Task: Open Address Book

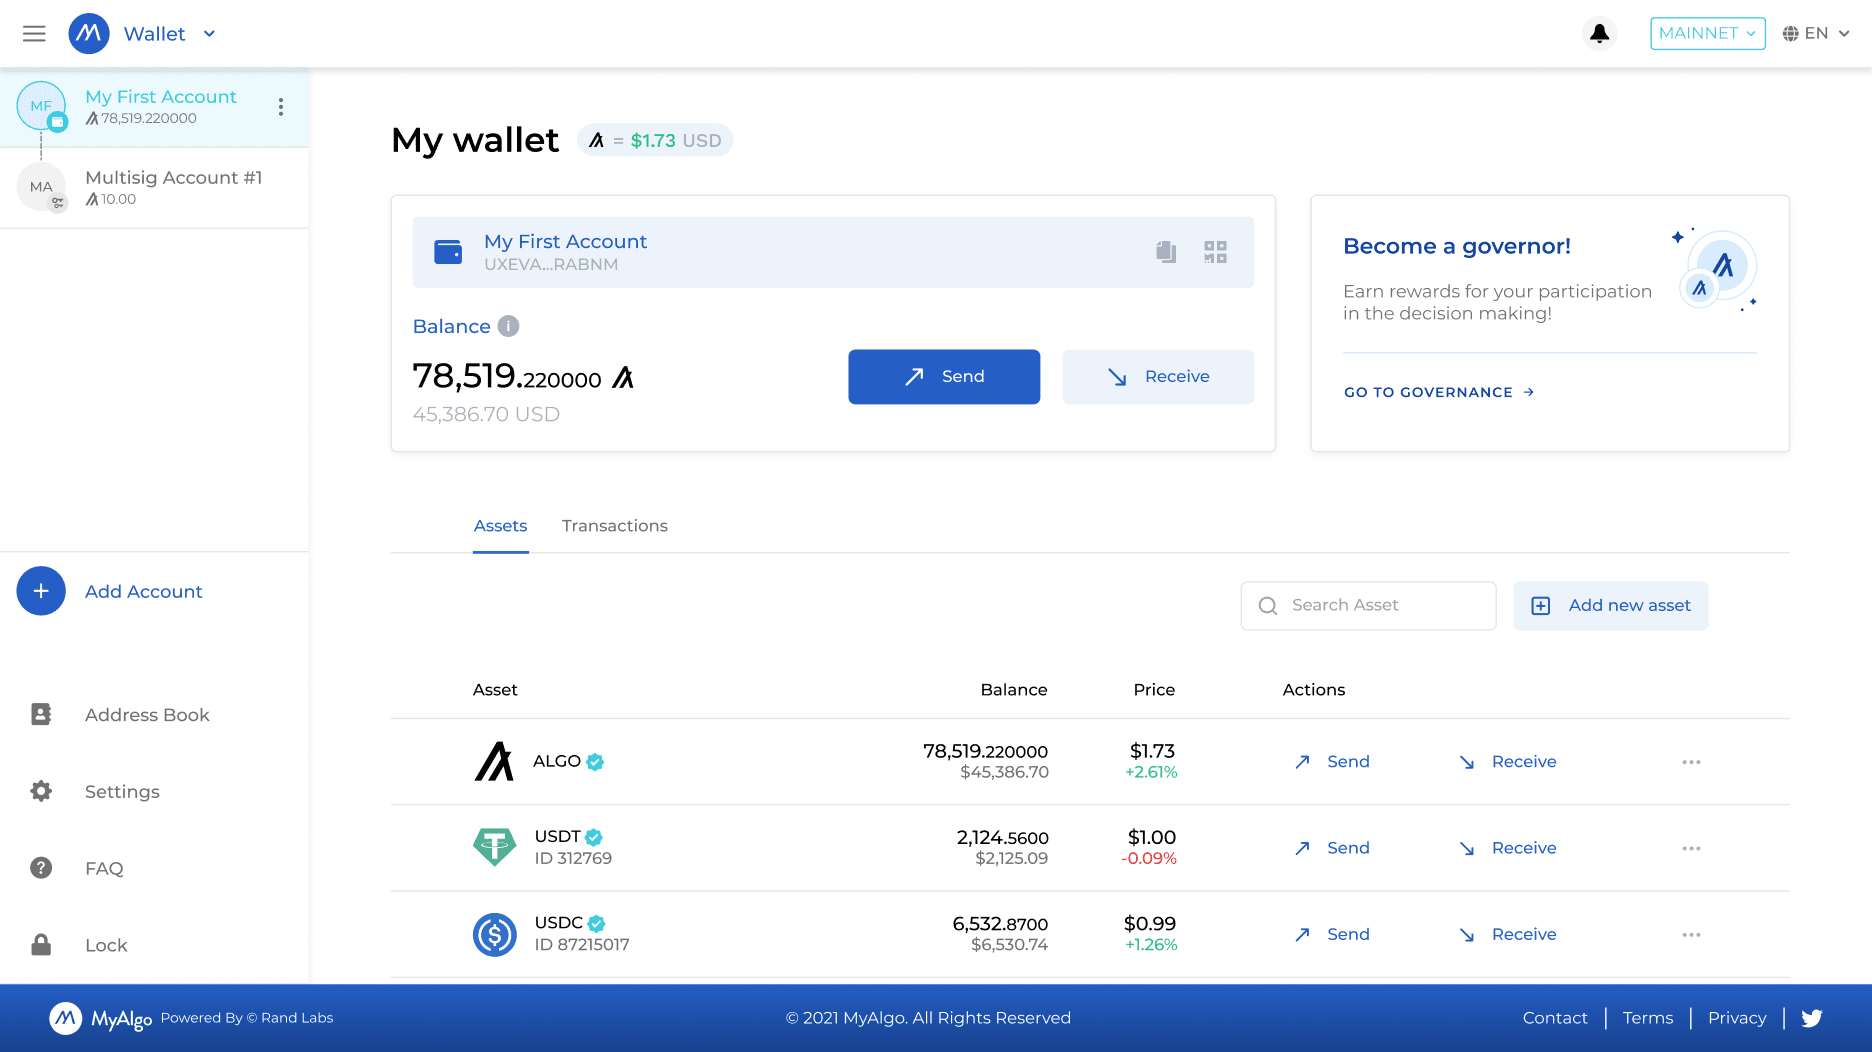Action: [147, 715]
